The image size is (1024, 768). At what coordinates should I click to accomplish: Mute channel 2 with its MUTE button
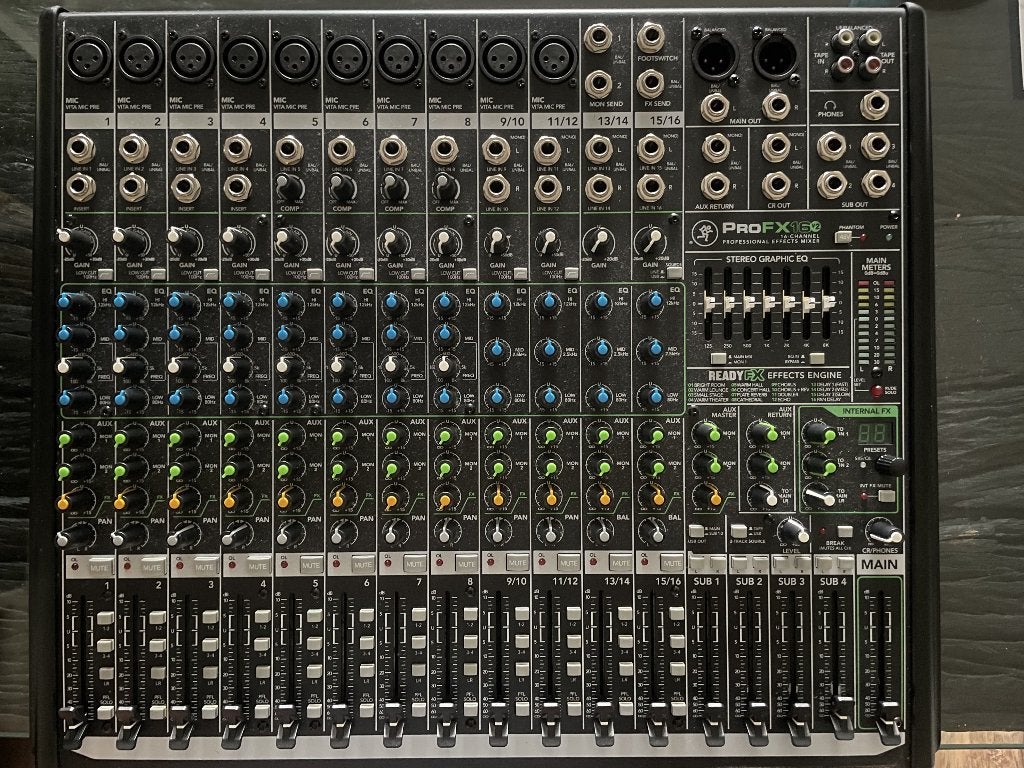tap(153, 567)
